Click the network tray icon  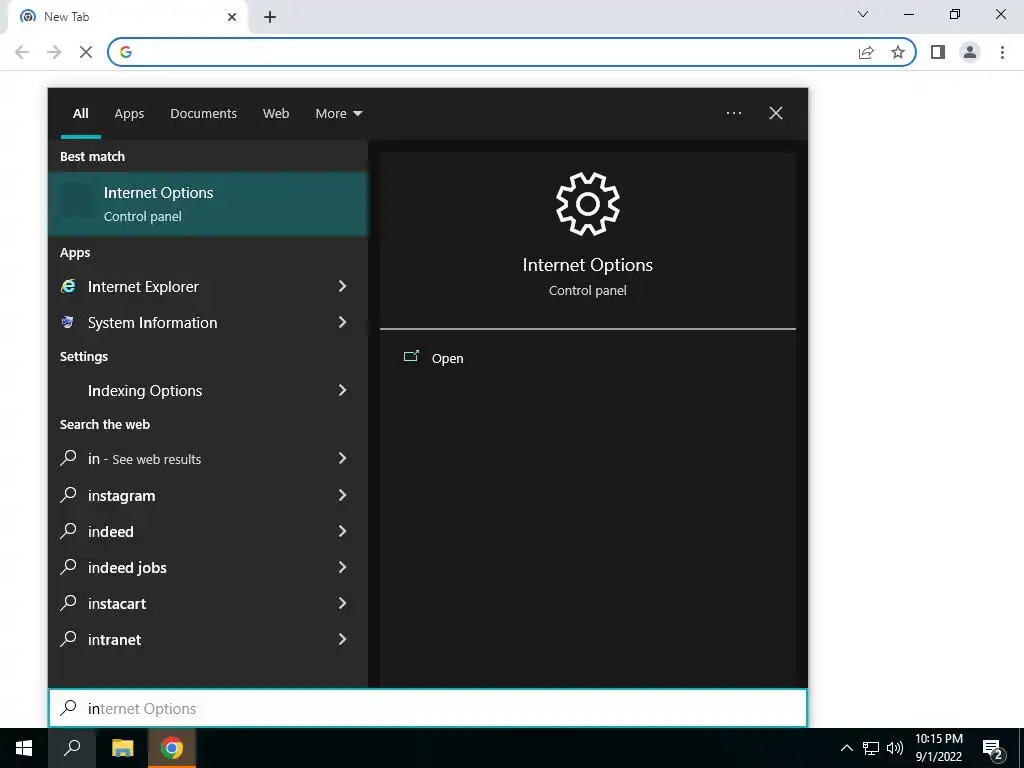click(x=871, y=748)
